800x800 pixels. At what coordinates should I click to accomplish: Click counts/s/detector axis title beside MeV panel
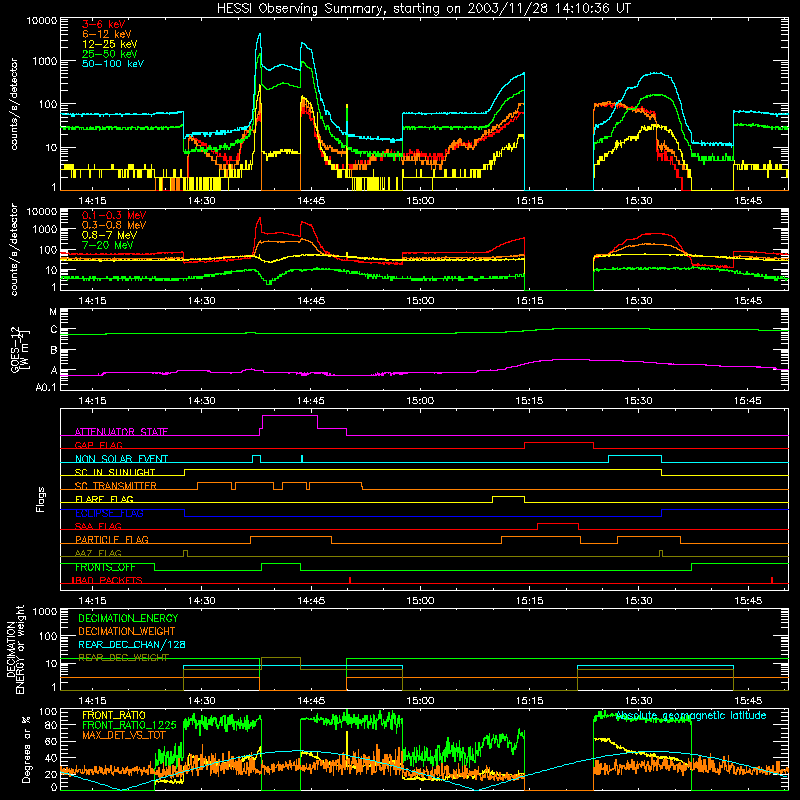[x=14, y=250]
